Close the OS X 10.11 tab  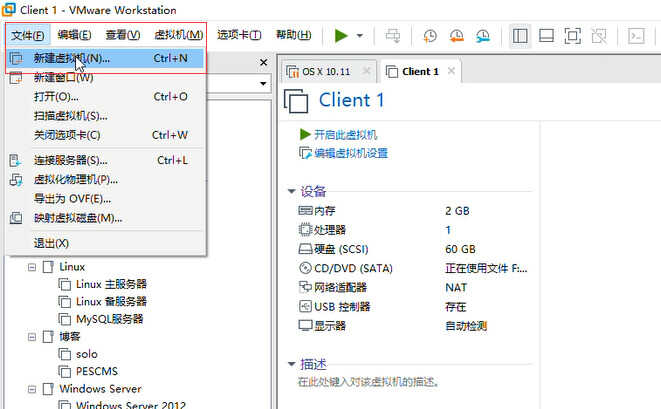point(367,71)
